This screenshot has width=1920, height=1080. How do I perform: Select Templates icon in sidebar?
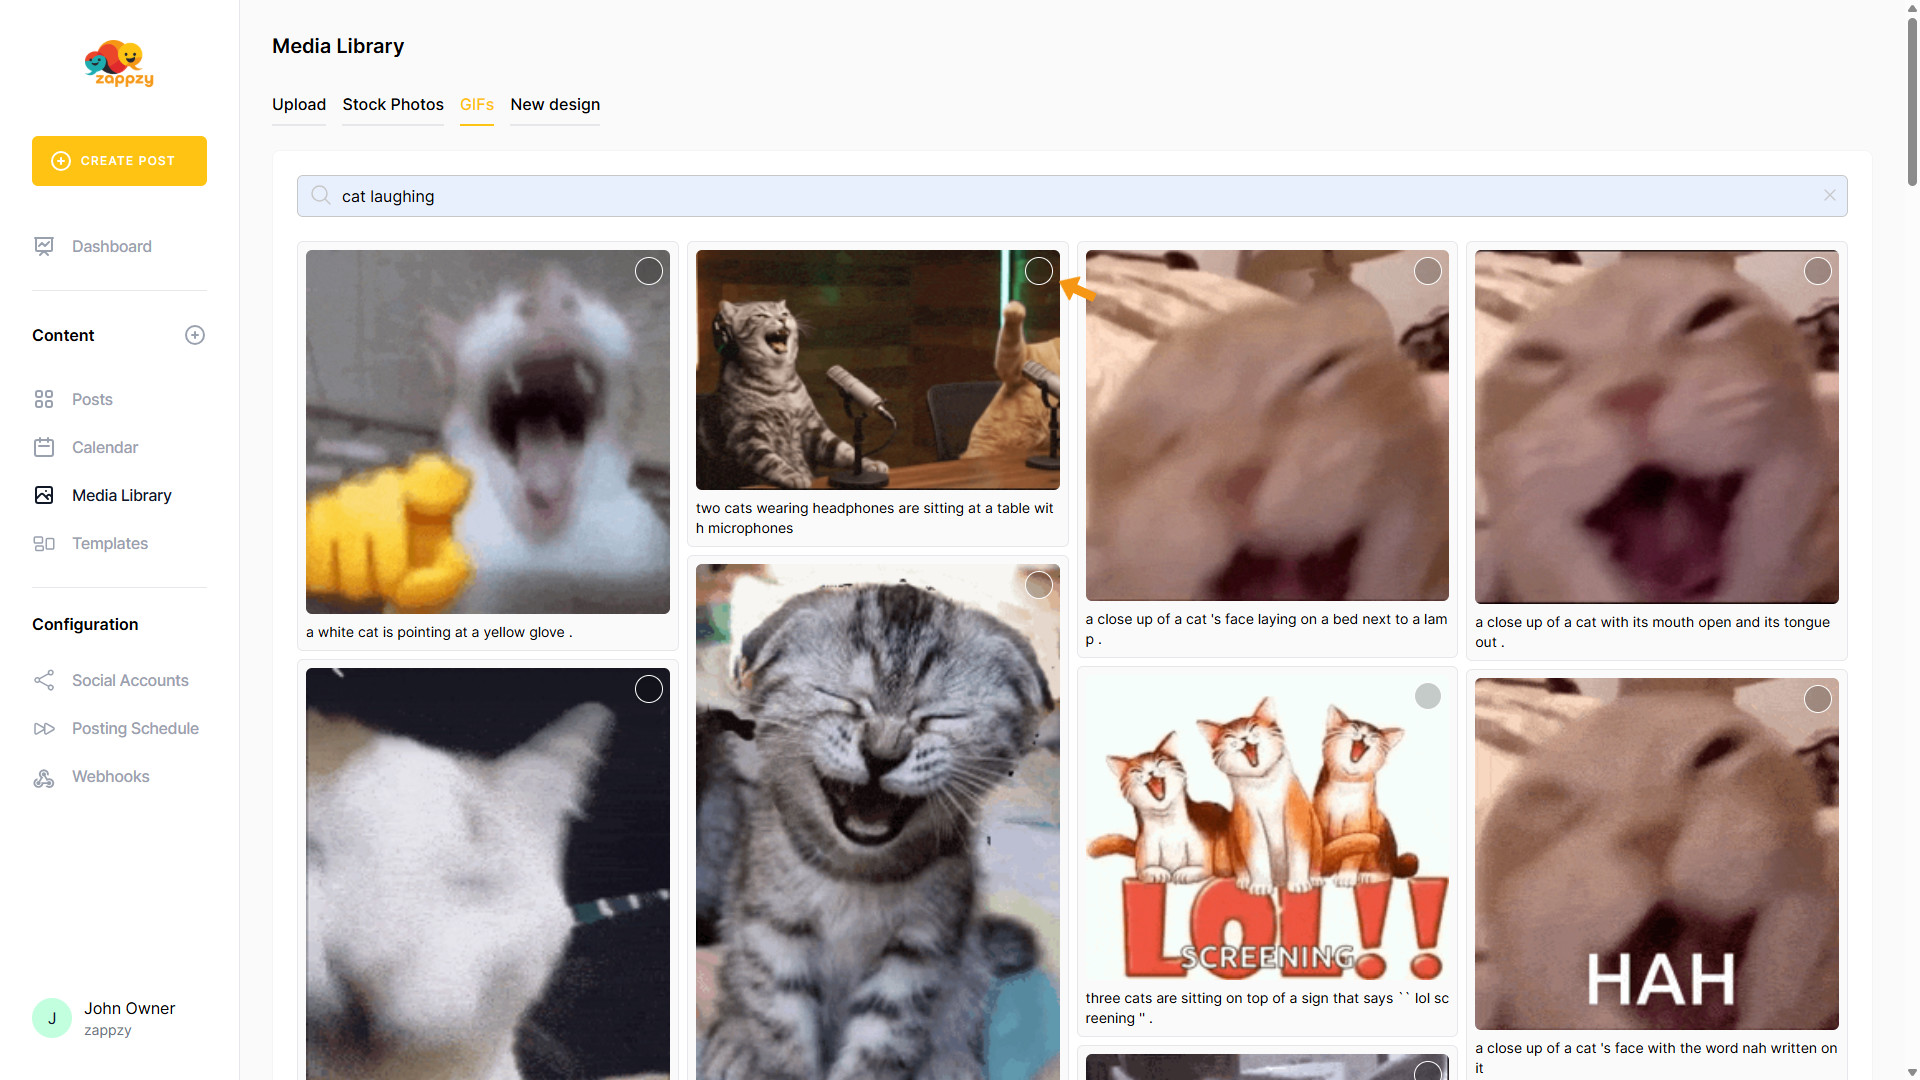tap(44, 543)
